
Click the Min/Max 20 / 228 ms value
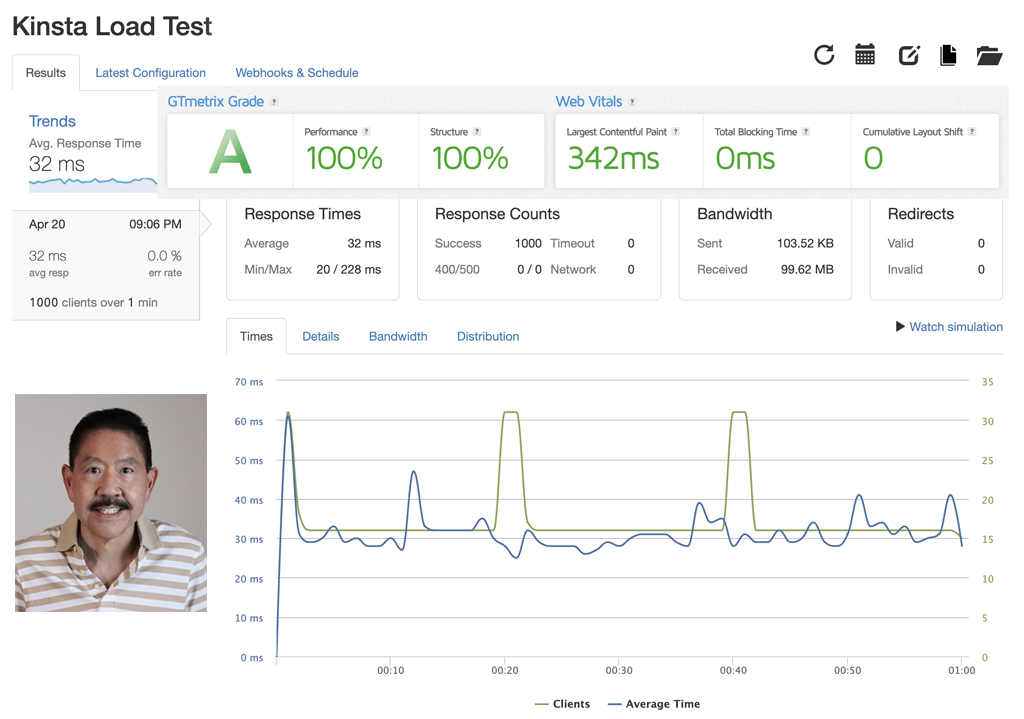click(349, 269)
